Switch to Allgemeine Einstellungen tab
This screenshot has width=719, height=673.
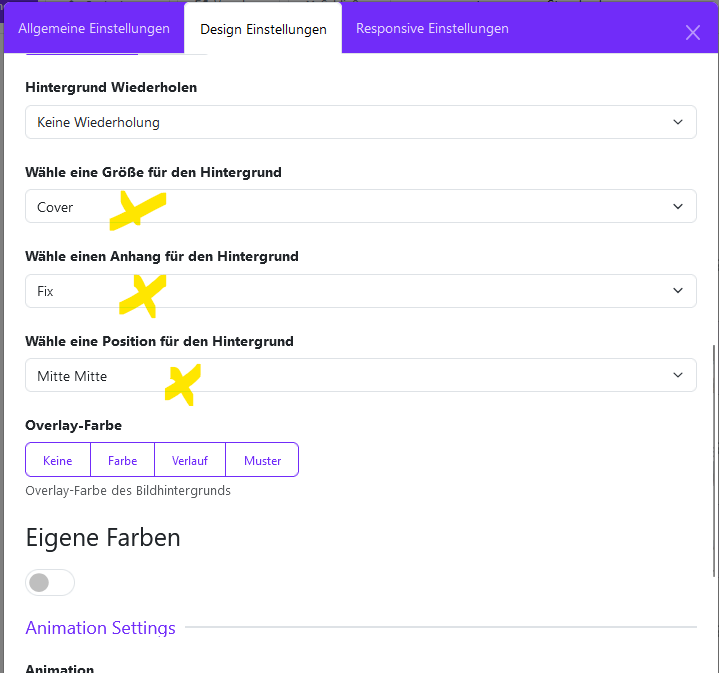coord(94,29)
